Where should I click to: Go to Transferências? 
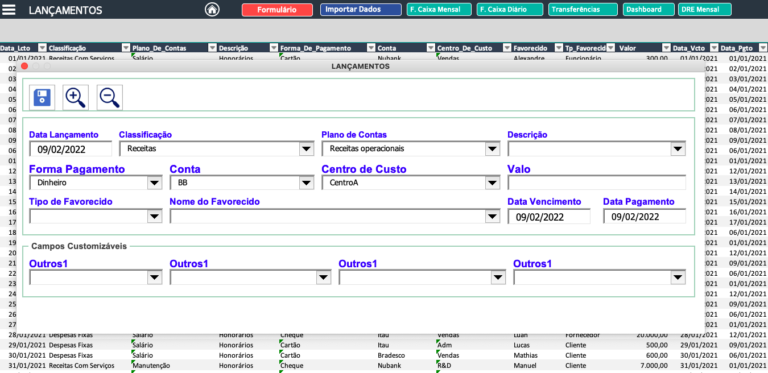point(583,10)
